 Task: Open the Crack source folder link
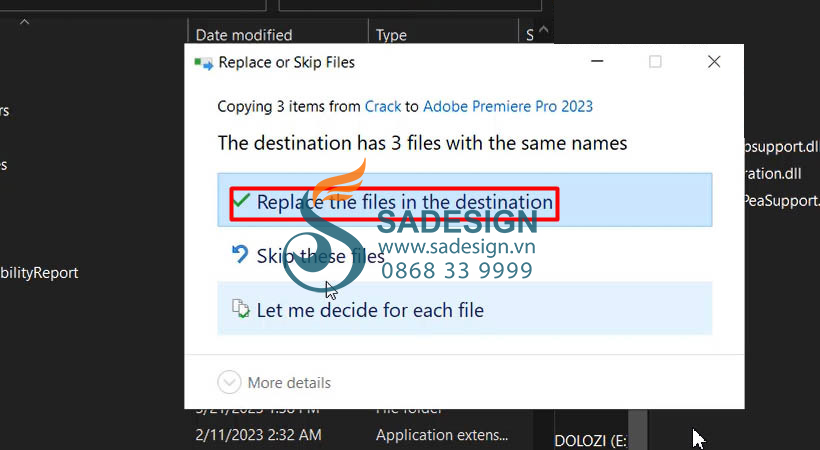[383, 106]
